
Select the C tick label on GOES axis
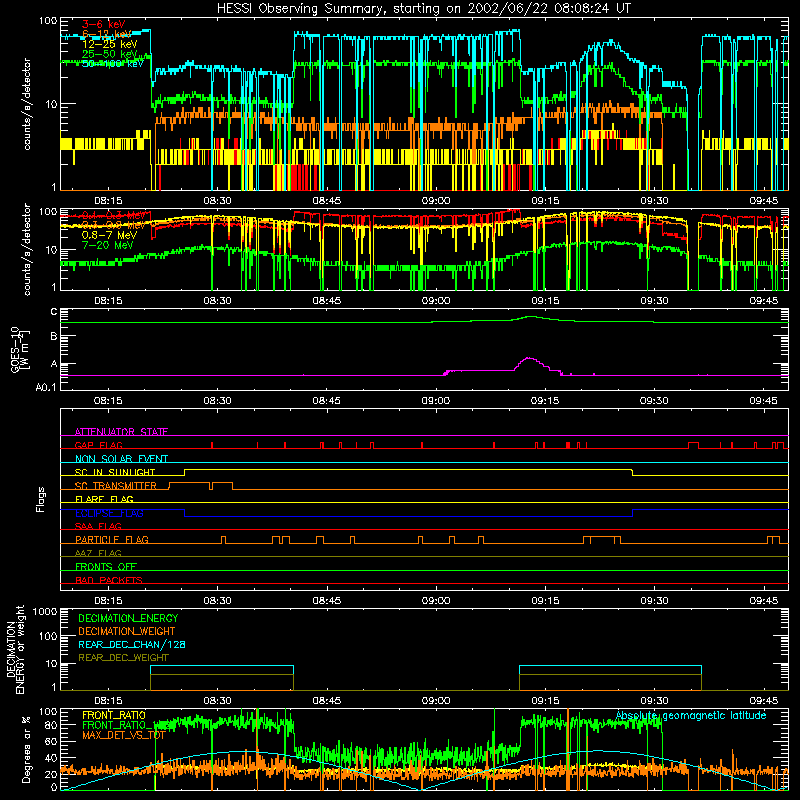click(x=54, y=312)
